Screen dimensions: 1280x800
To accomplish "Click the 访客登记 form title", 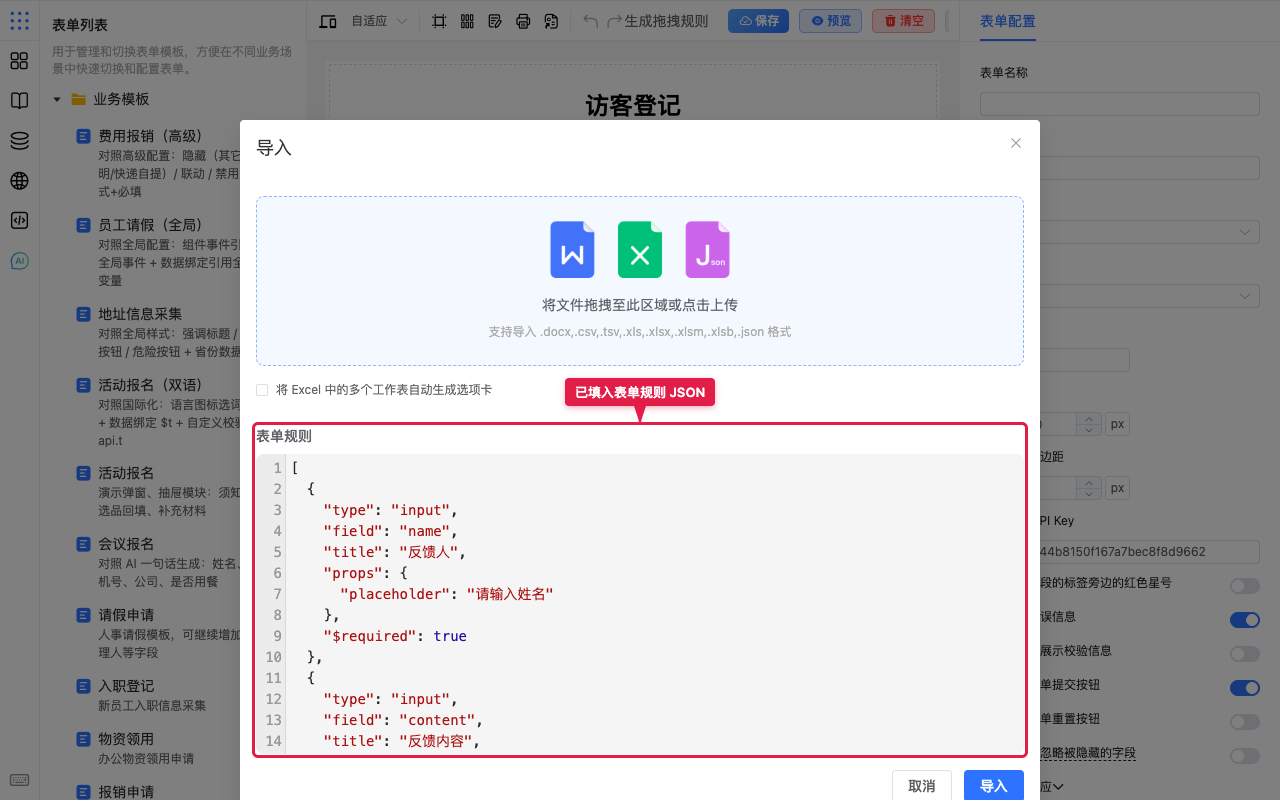I will point(633,105).
